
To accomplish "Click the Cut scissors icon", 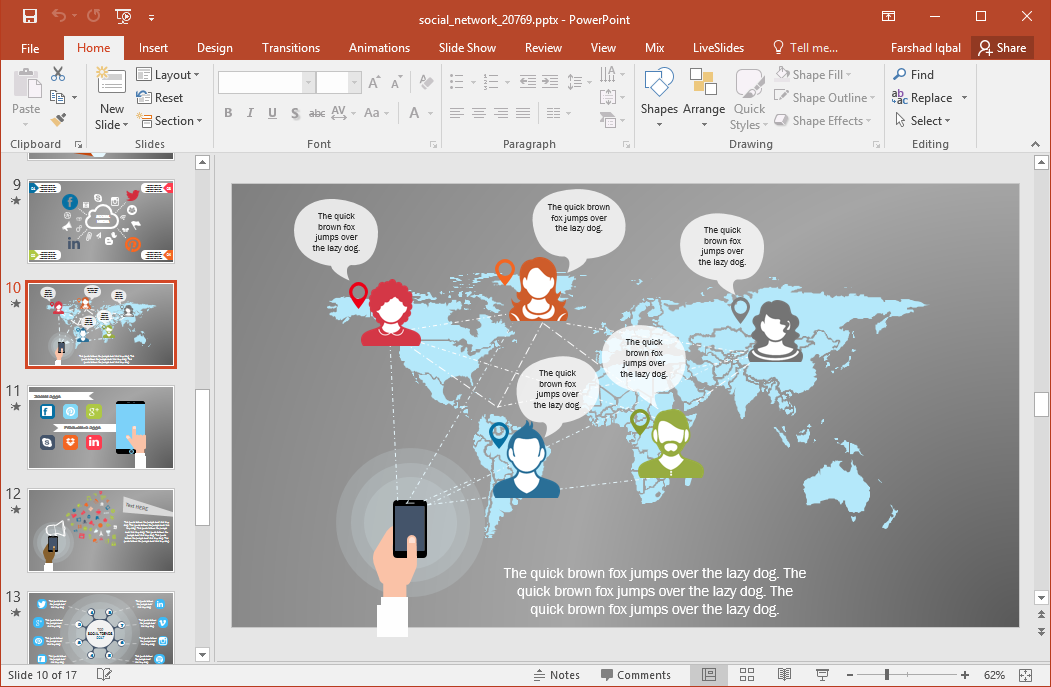I will [58, 74].
